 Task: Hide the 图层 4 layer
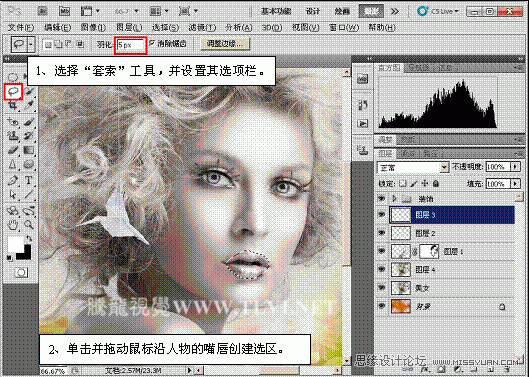382,269
